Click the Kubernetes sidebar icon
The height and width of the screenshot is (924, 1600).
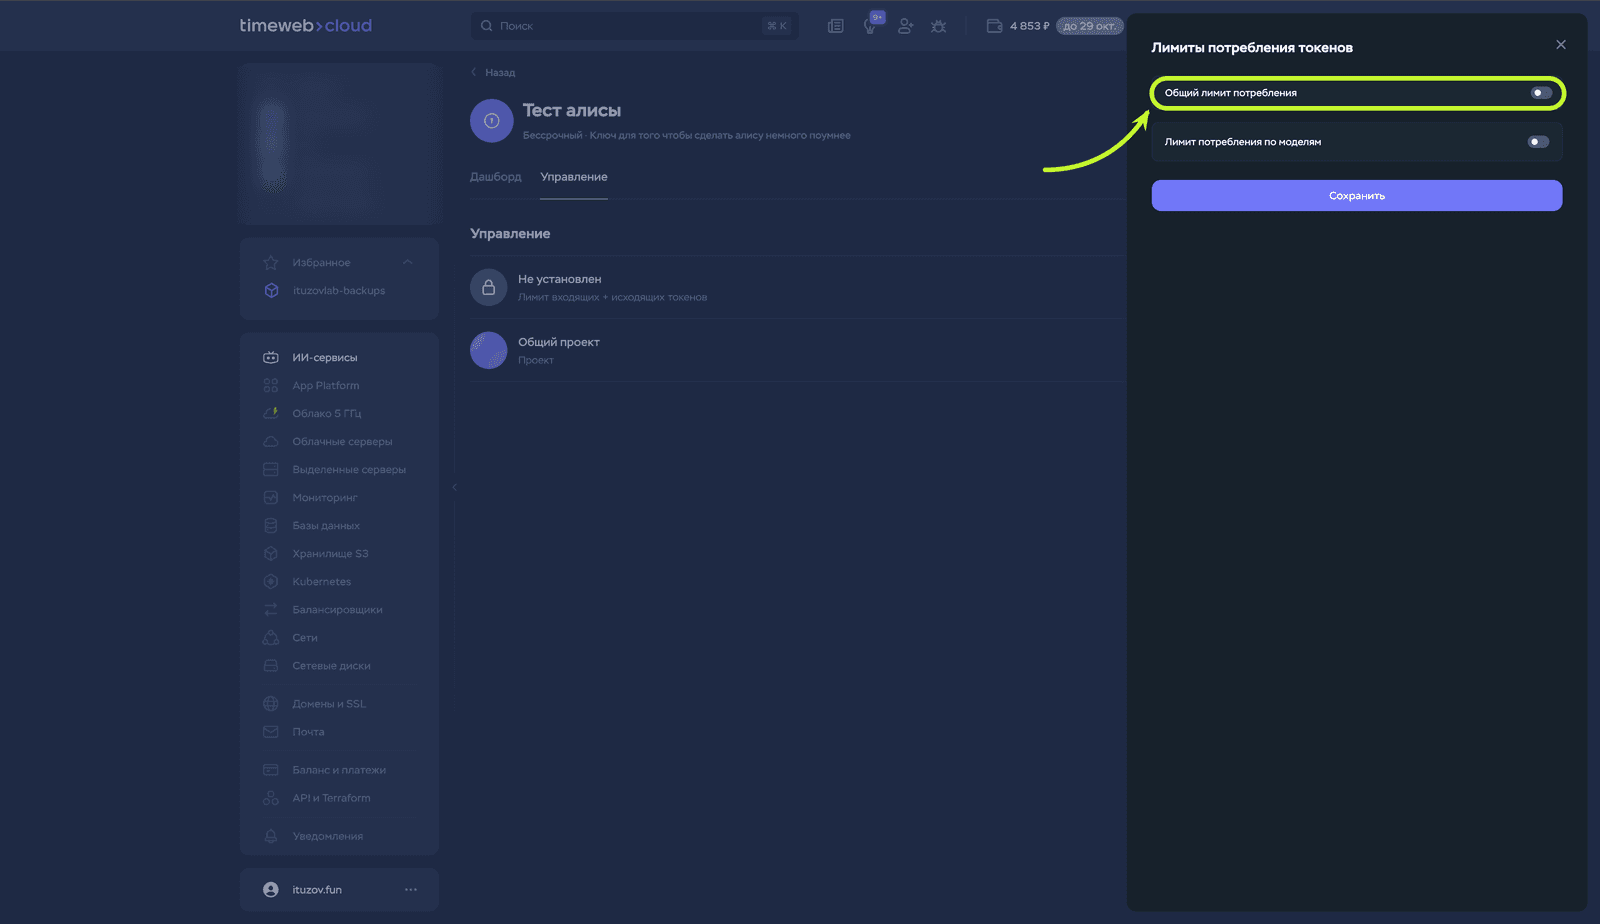271,582
